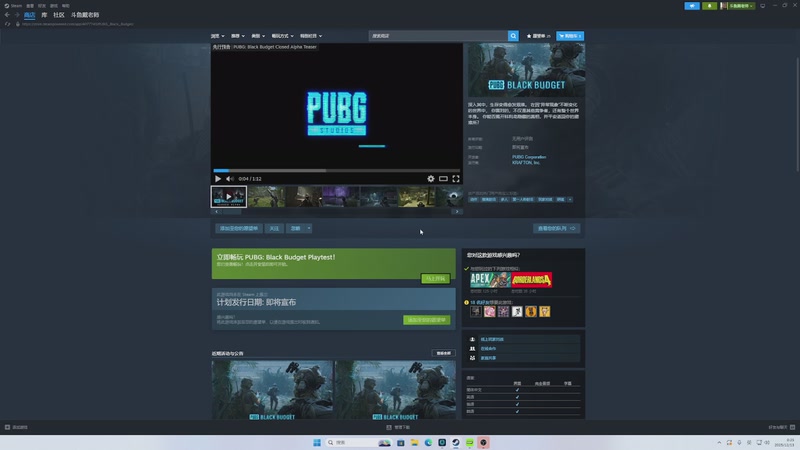Expand the third store nav dropdown (Categories)
This screenshot has height=450, width=800.
[x=258, y=36]
